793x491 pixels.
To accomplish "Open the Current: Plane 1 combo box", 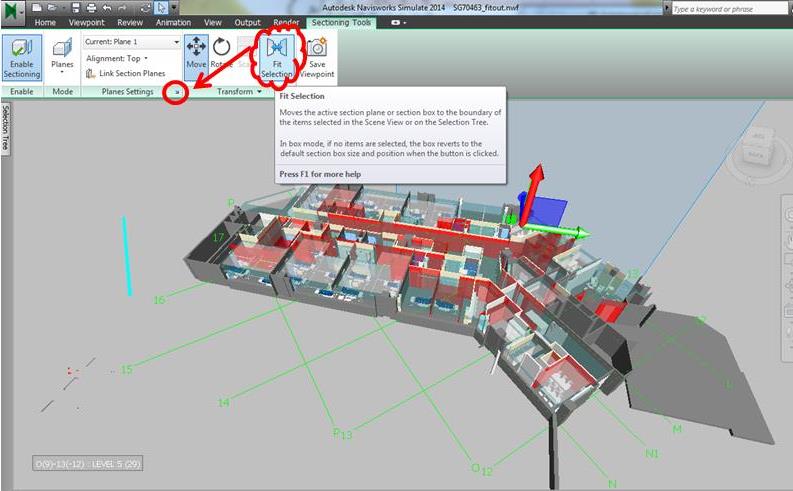I will pos(131,41).
